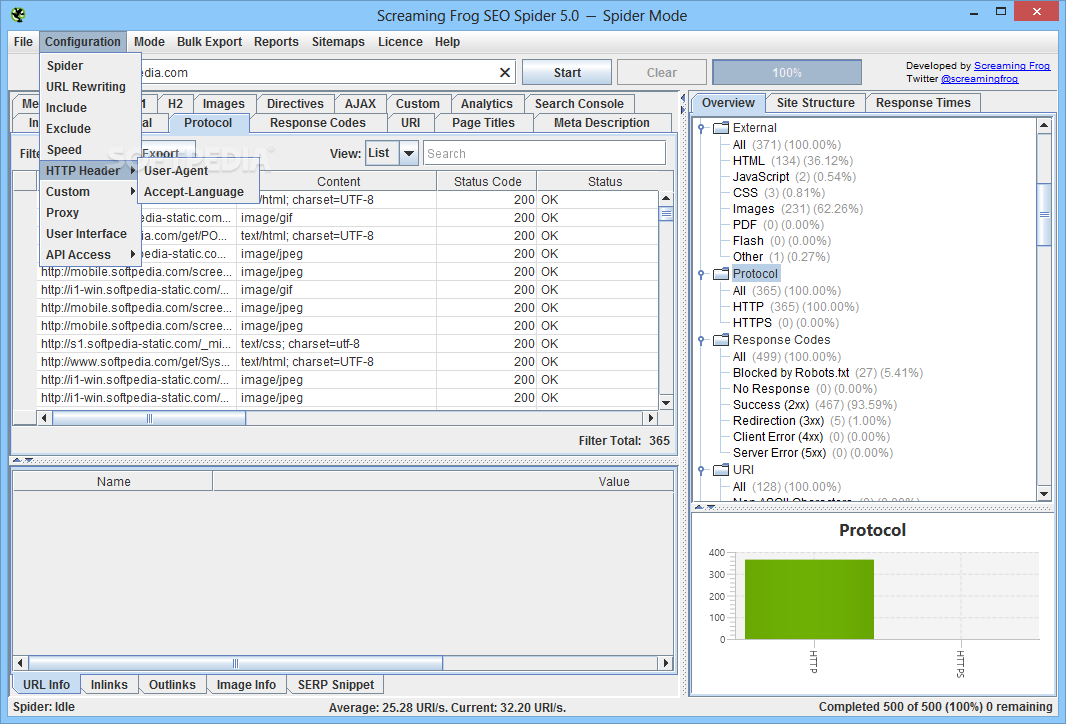Clear the URL field with the X icon
Image resolution: width=1066 pixels, height=724 pixels.
504,73
